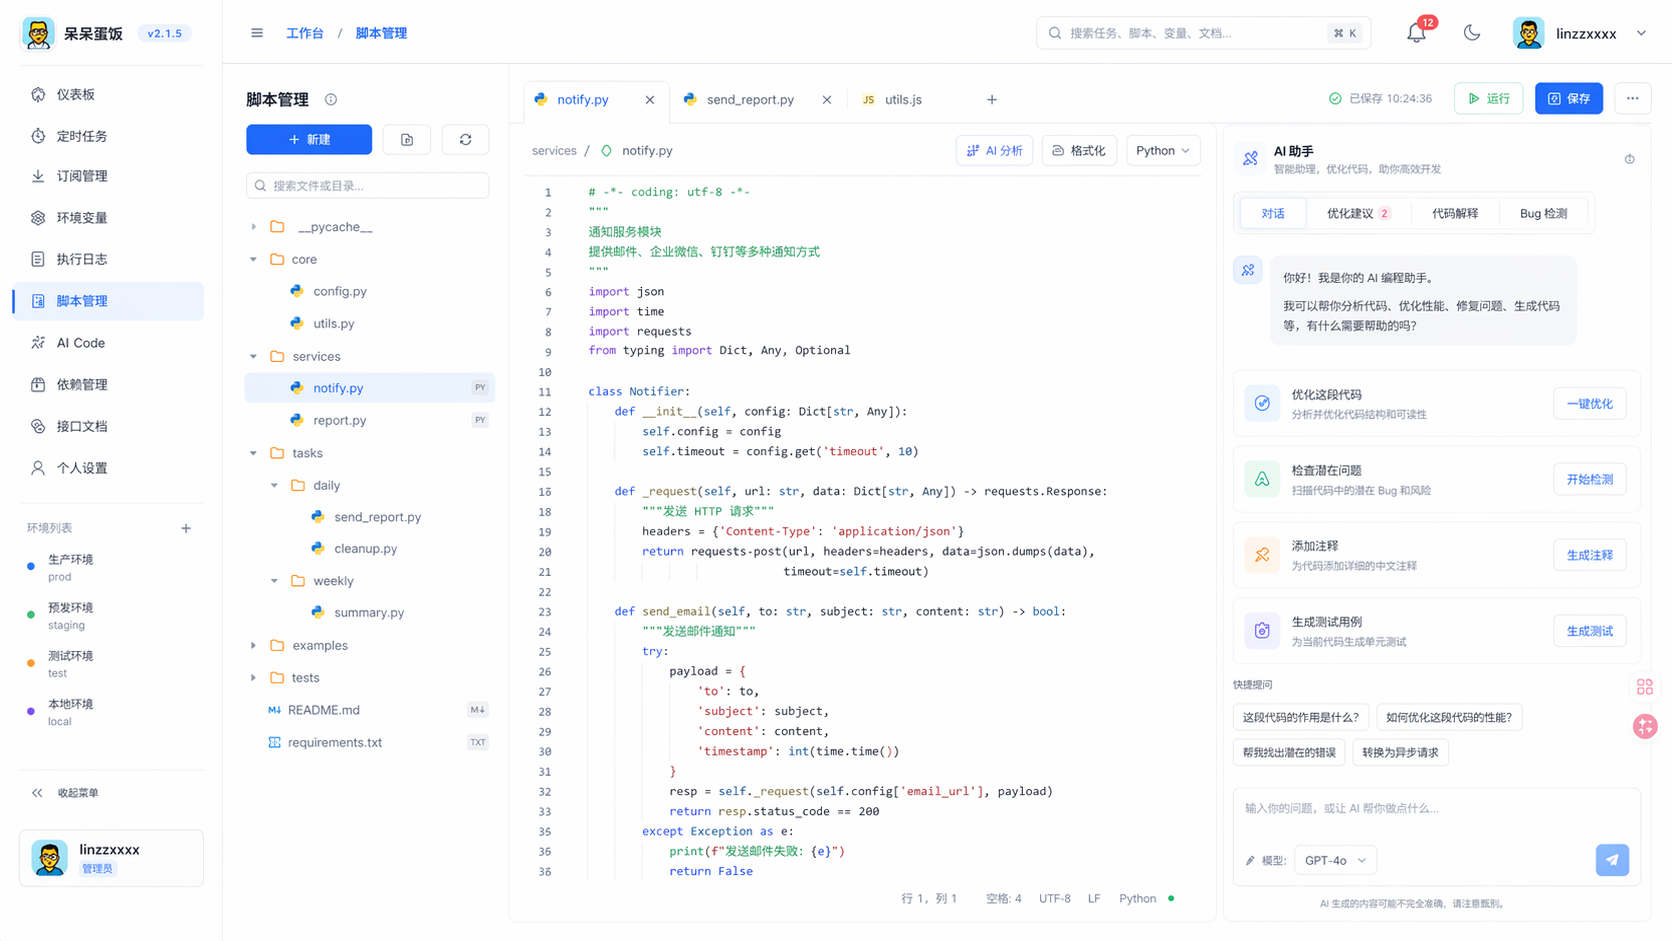The height and width of the screenshot is (941, 1672).
Task: Collapse the daily folder
Action: click(x=274, y=485)
